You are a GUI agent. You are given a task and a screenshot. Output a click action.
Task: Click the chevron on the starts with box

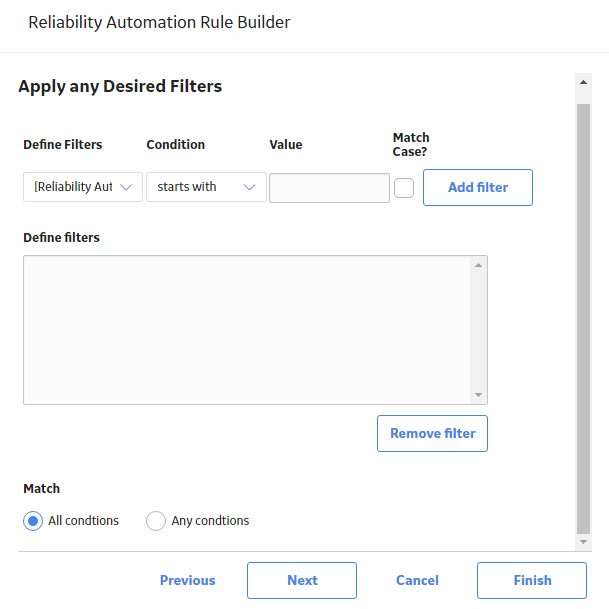click(x=249, y=187)
